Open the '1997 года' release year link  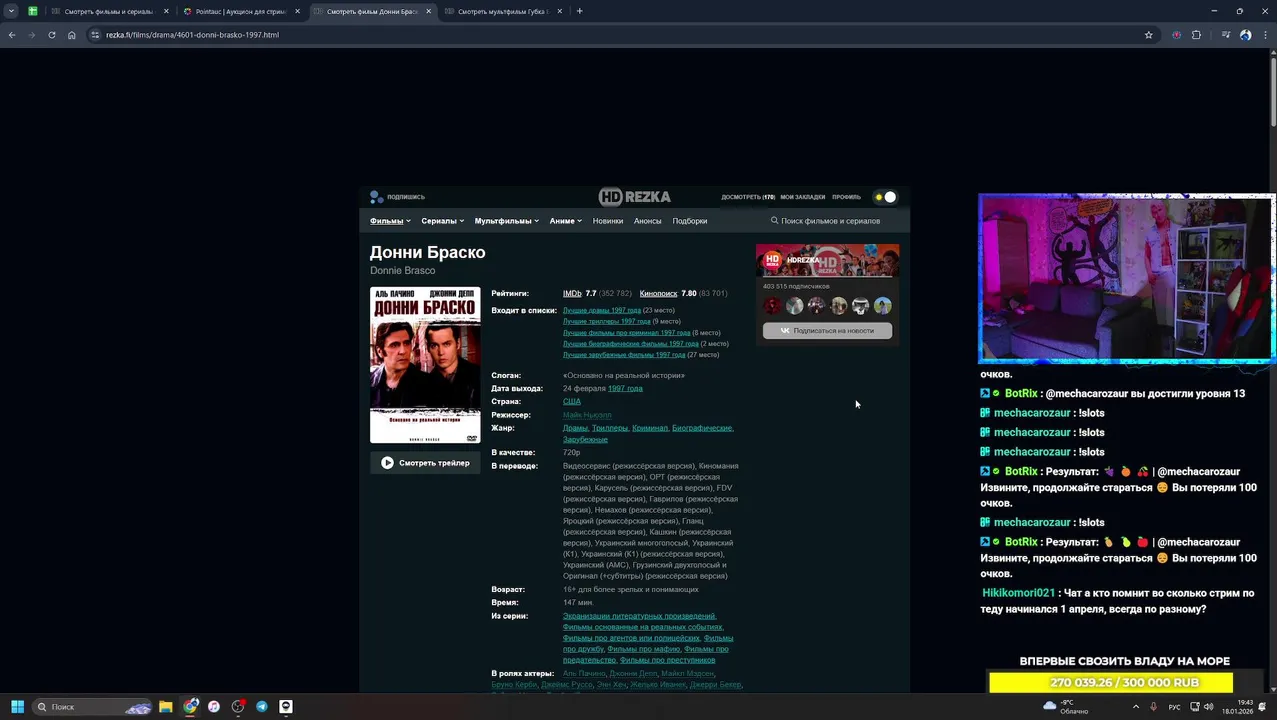click(625, 388)
